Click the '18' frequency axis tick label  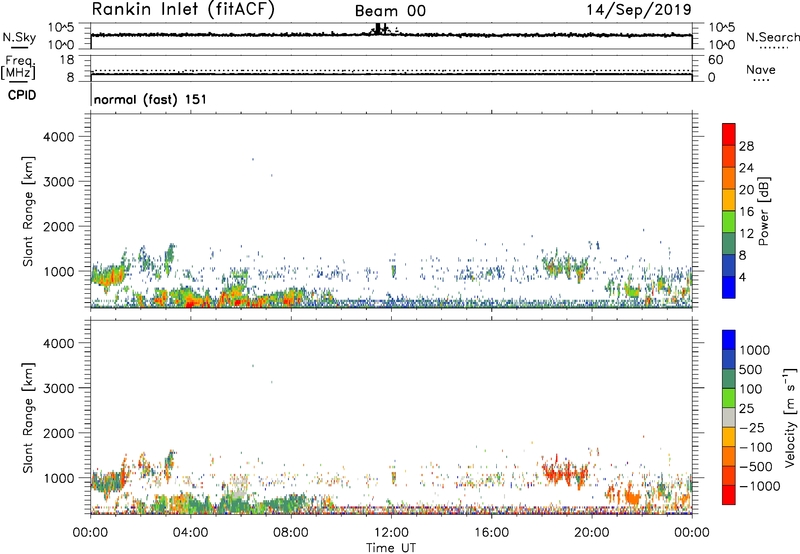[x=66, y=60]
